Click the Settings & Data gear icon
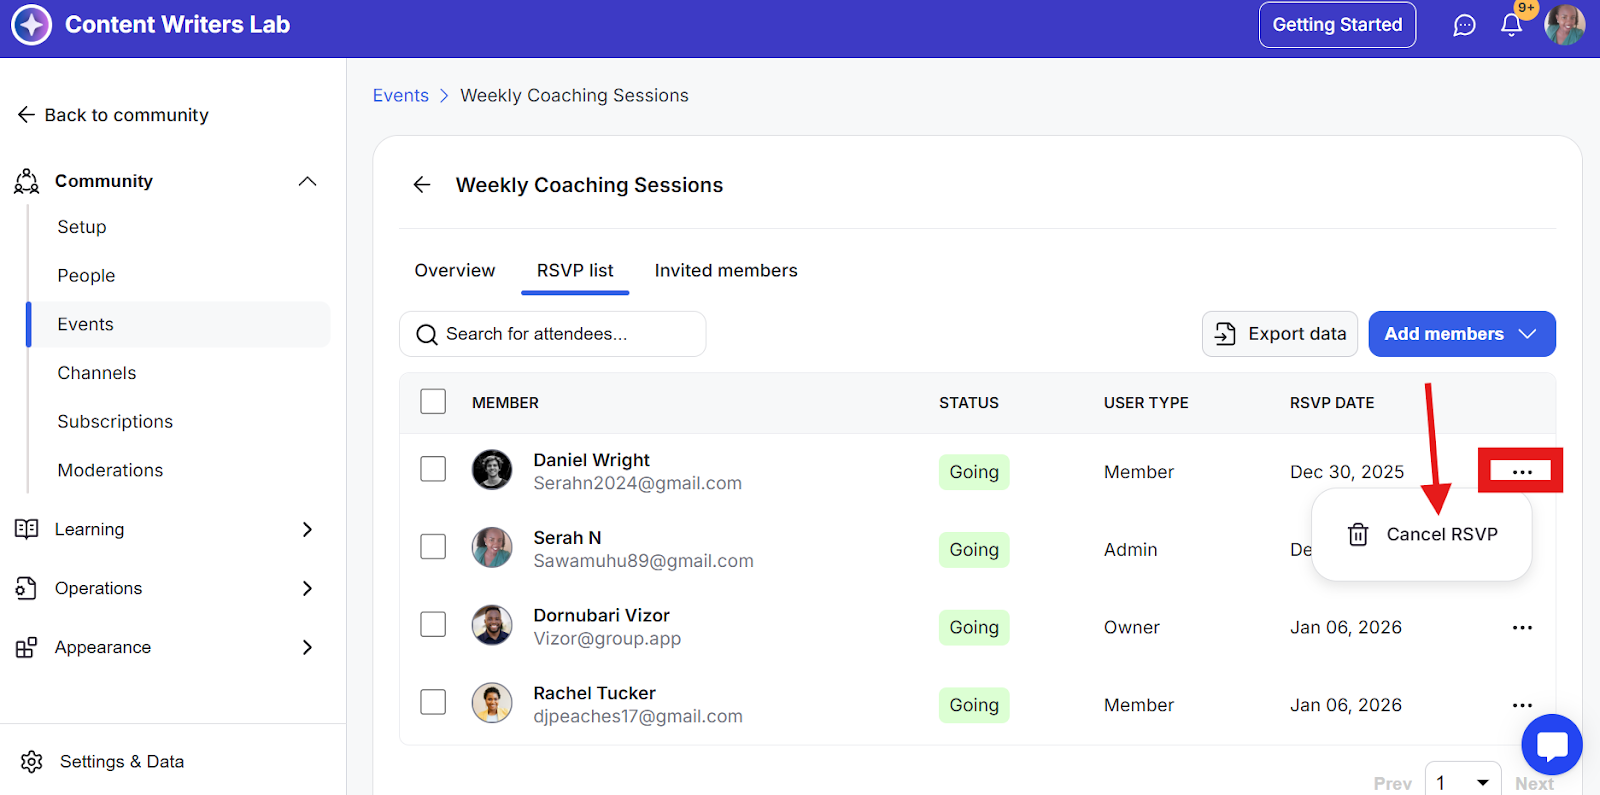 pyautogui.click(x=32, y=762)
